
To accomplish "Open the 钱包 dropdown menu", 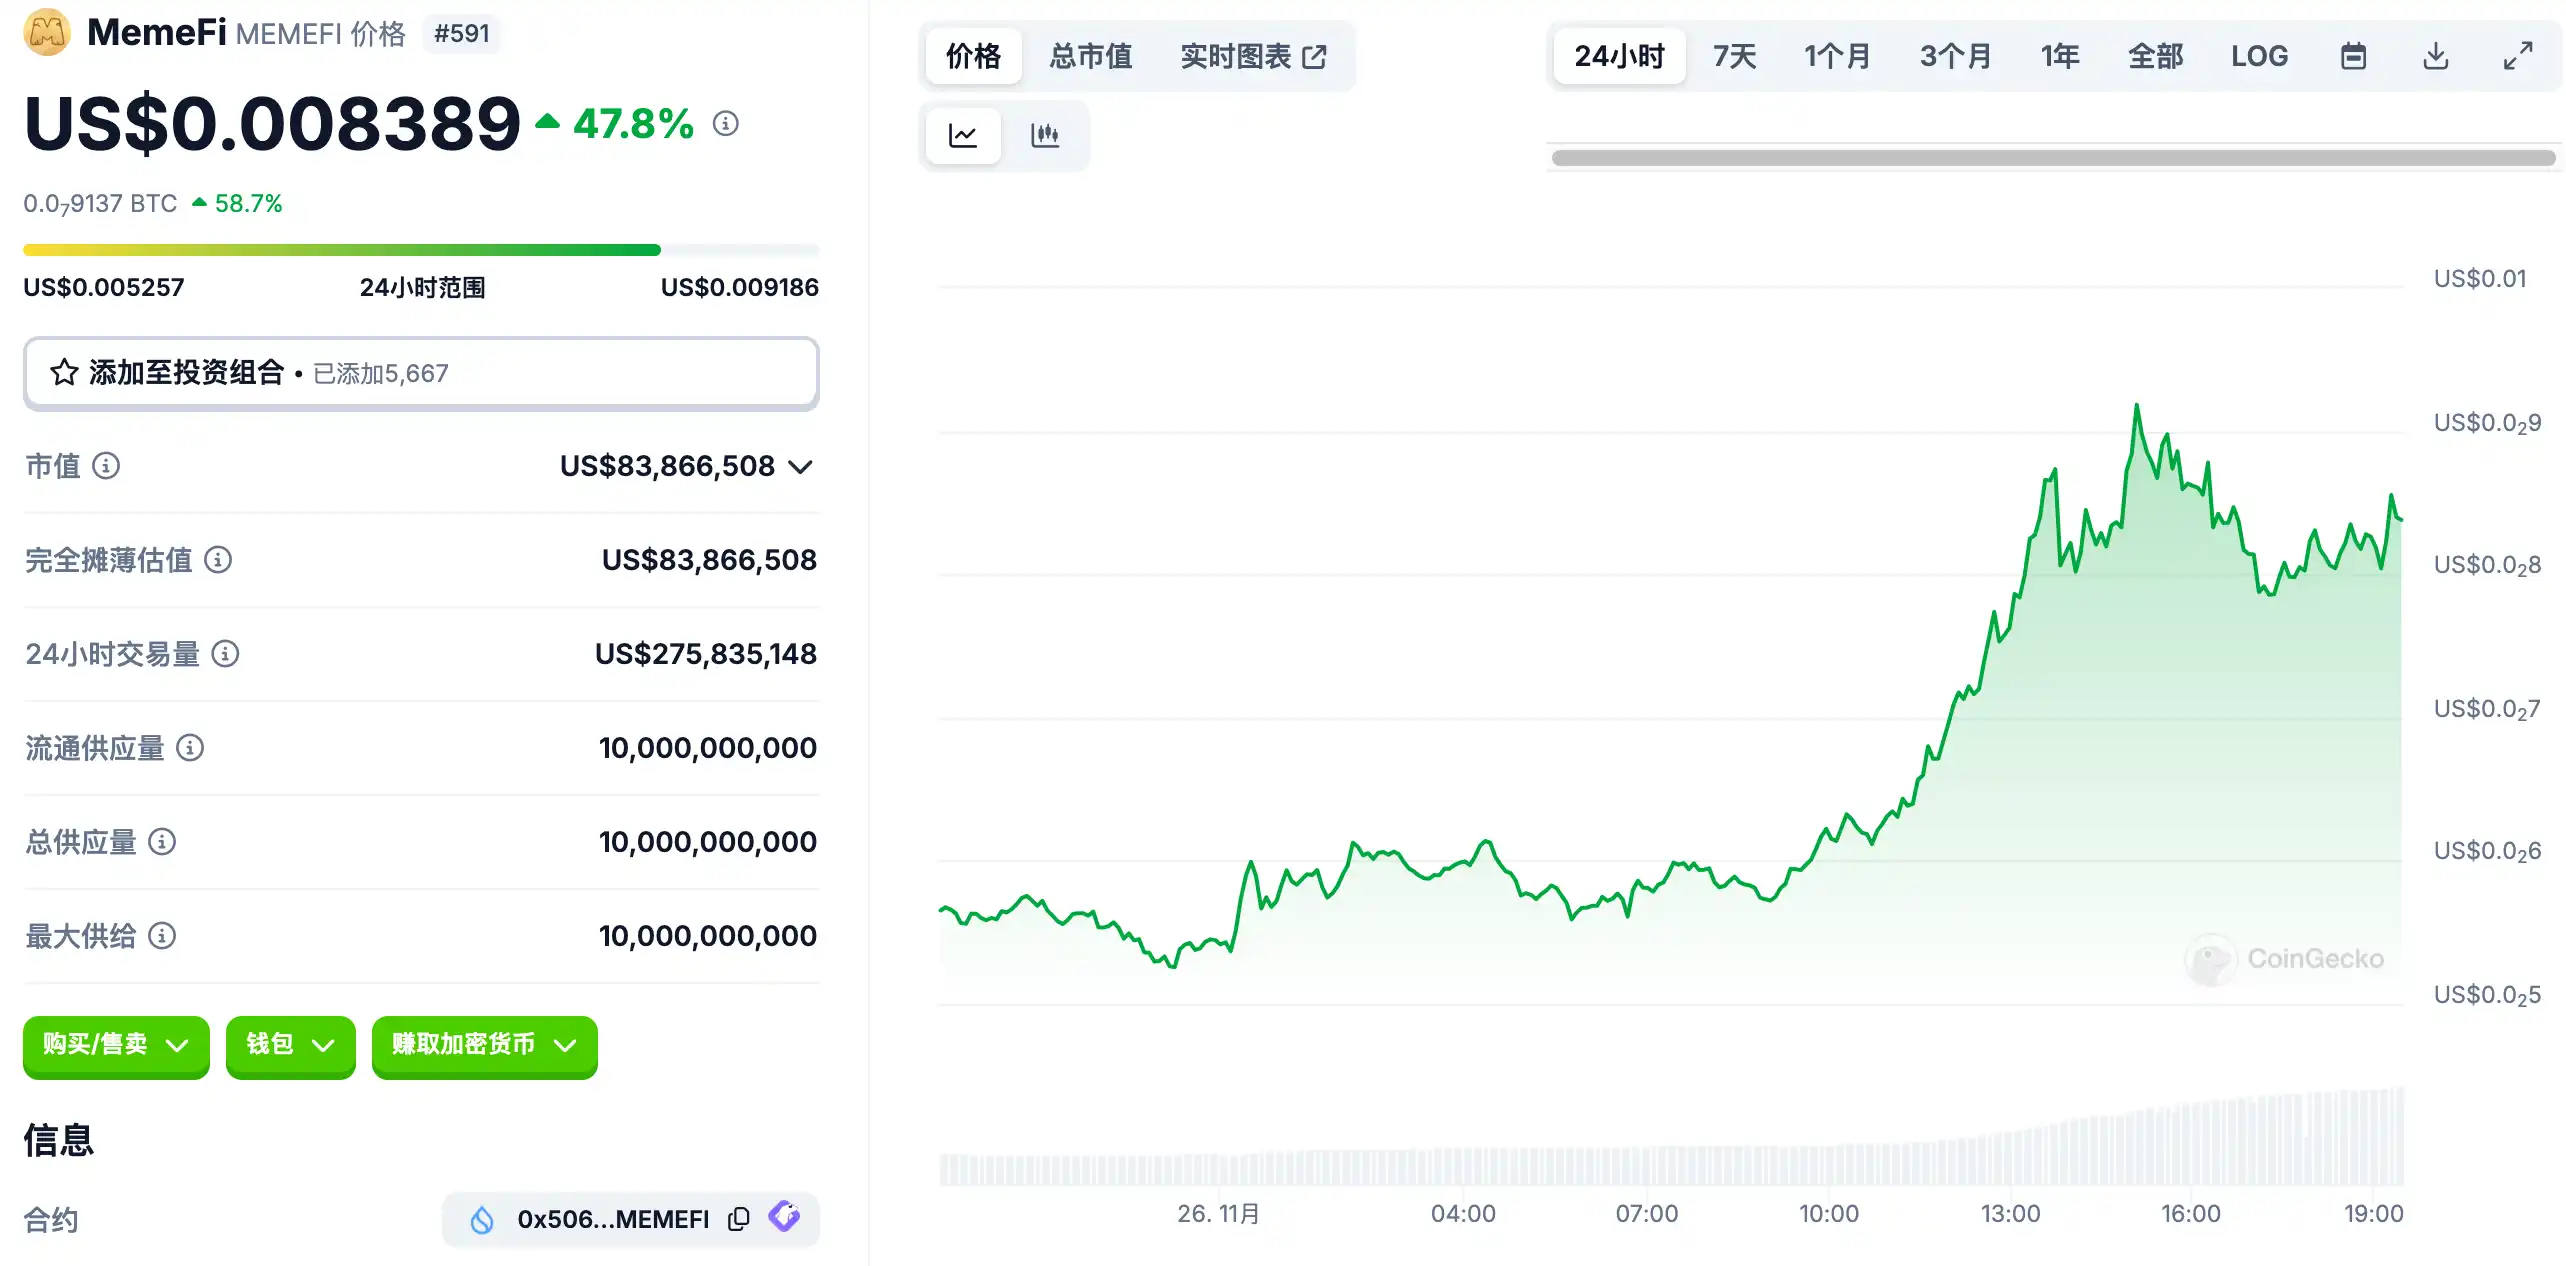I will [x=290, y=1045].
